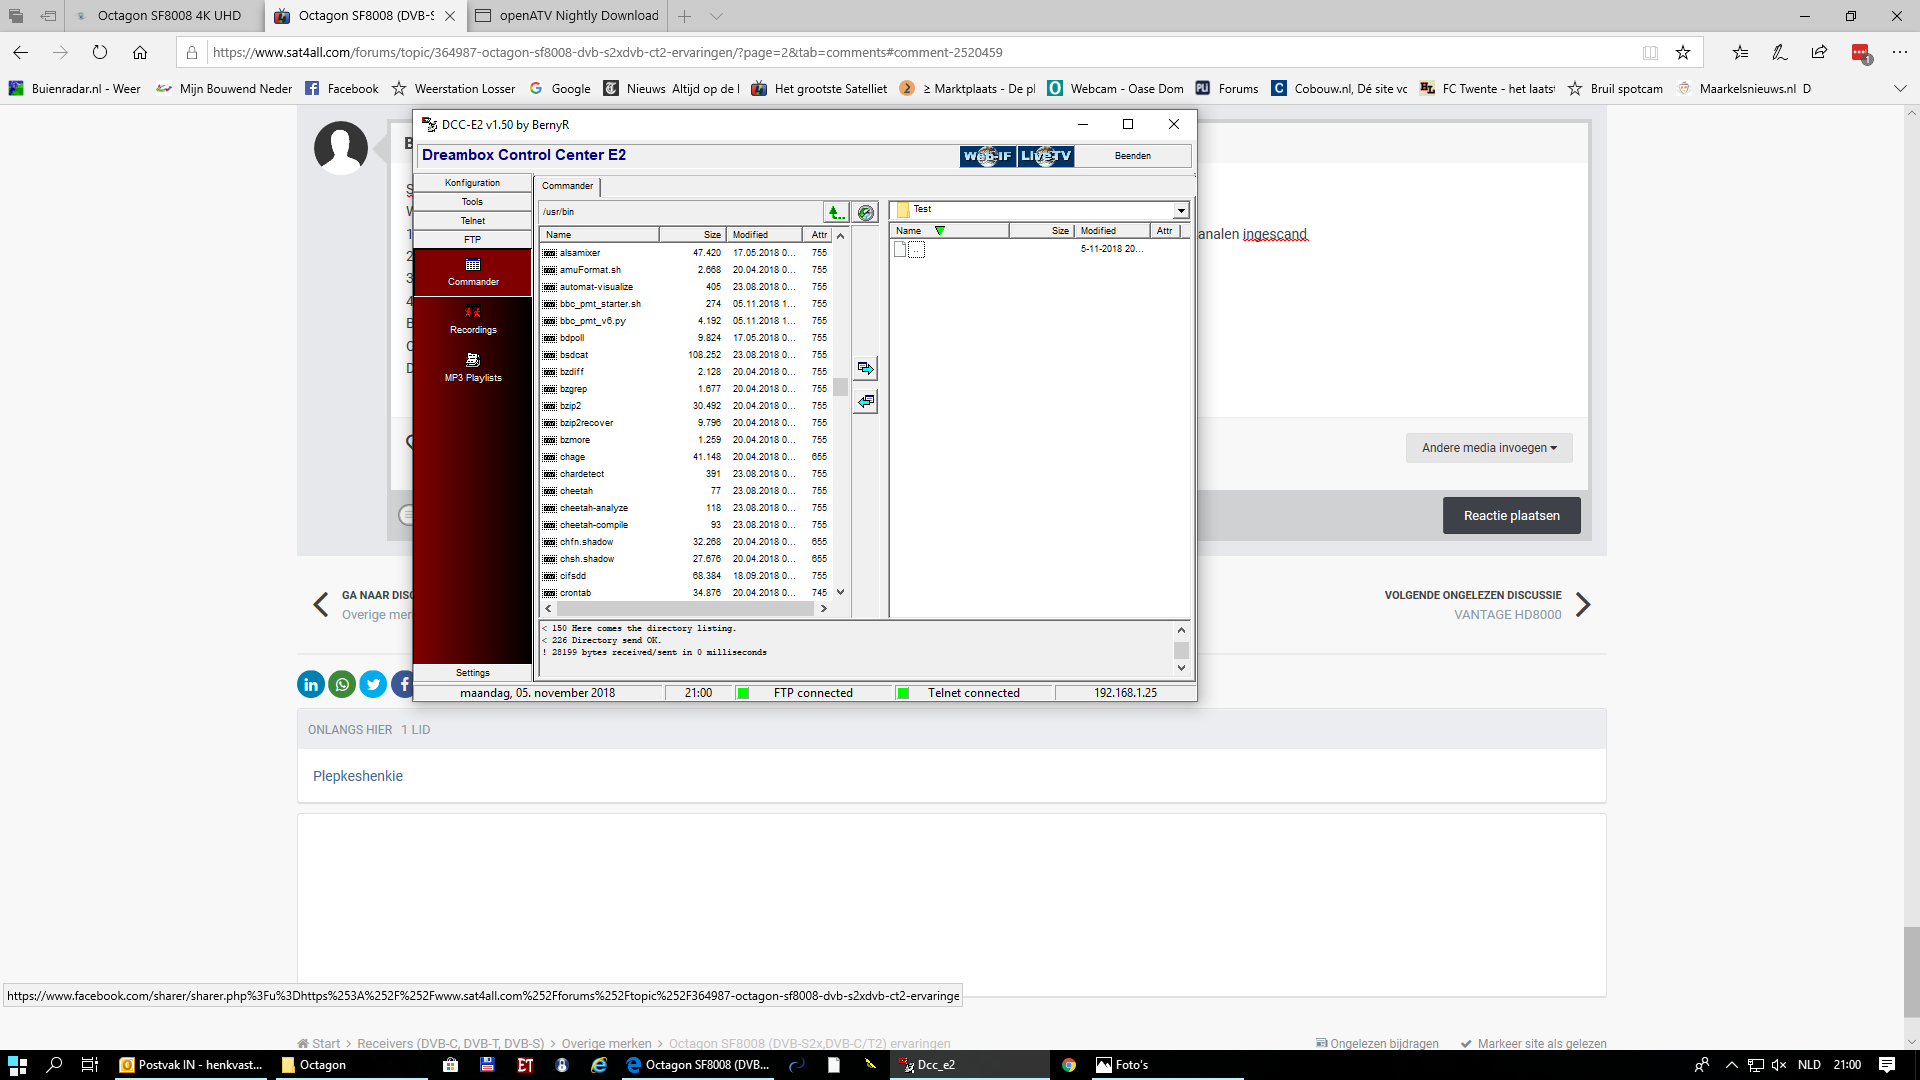Select the bsdcat file row
1920x1080 pixels.
(685, 355)
